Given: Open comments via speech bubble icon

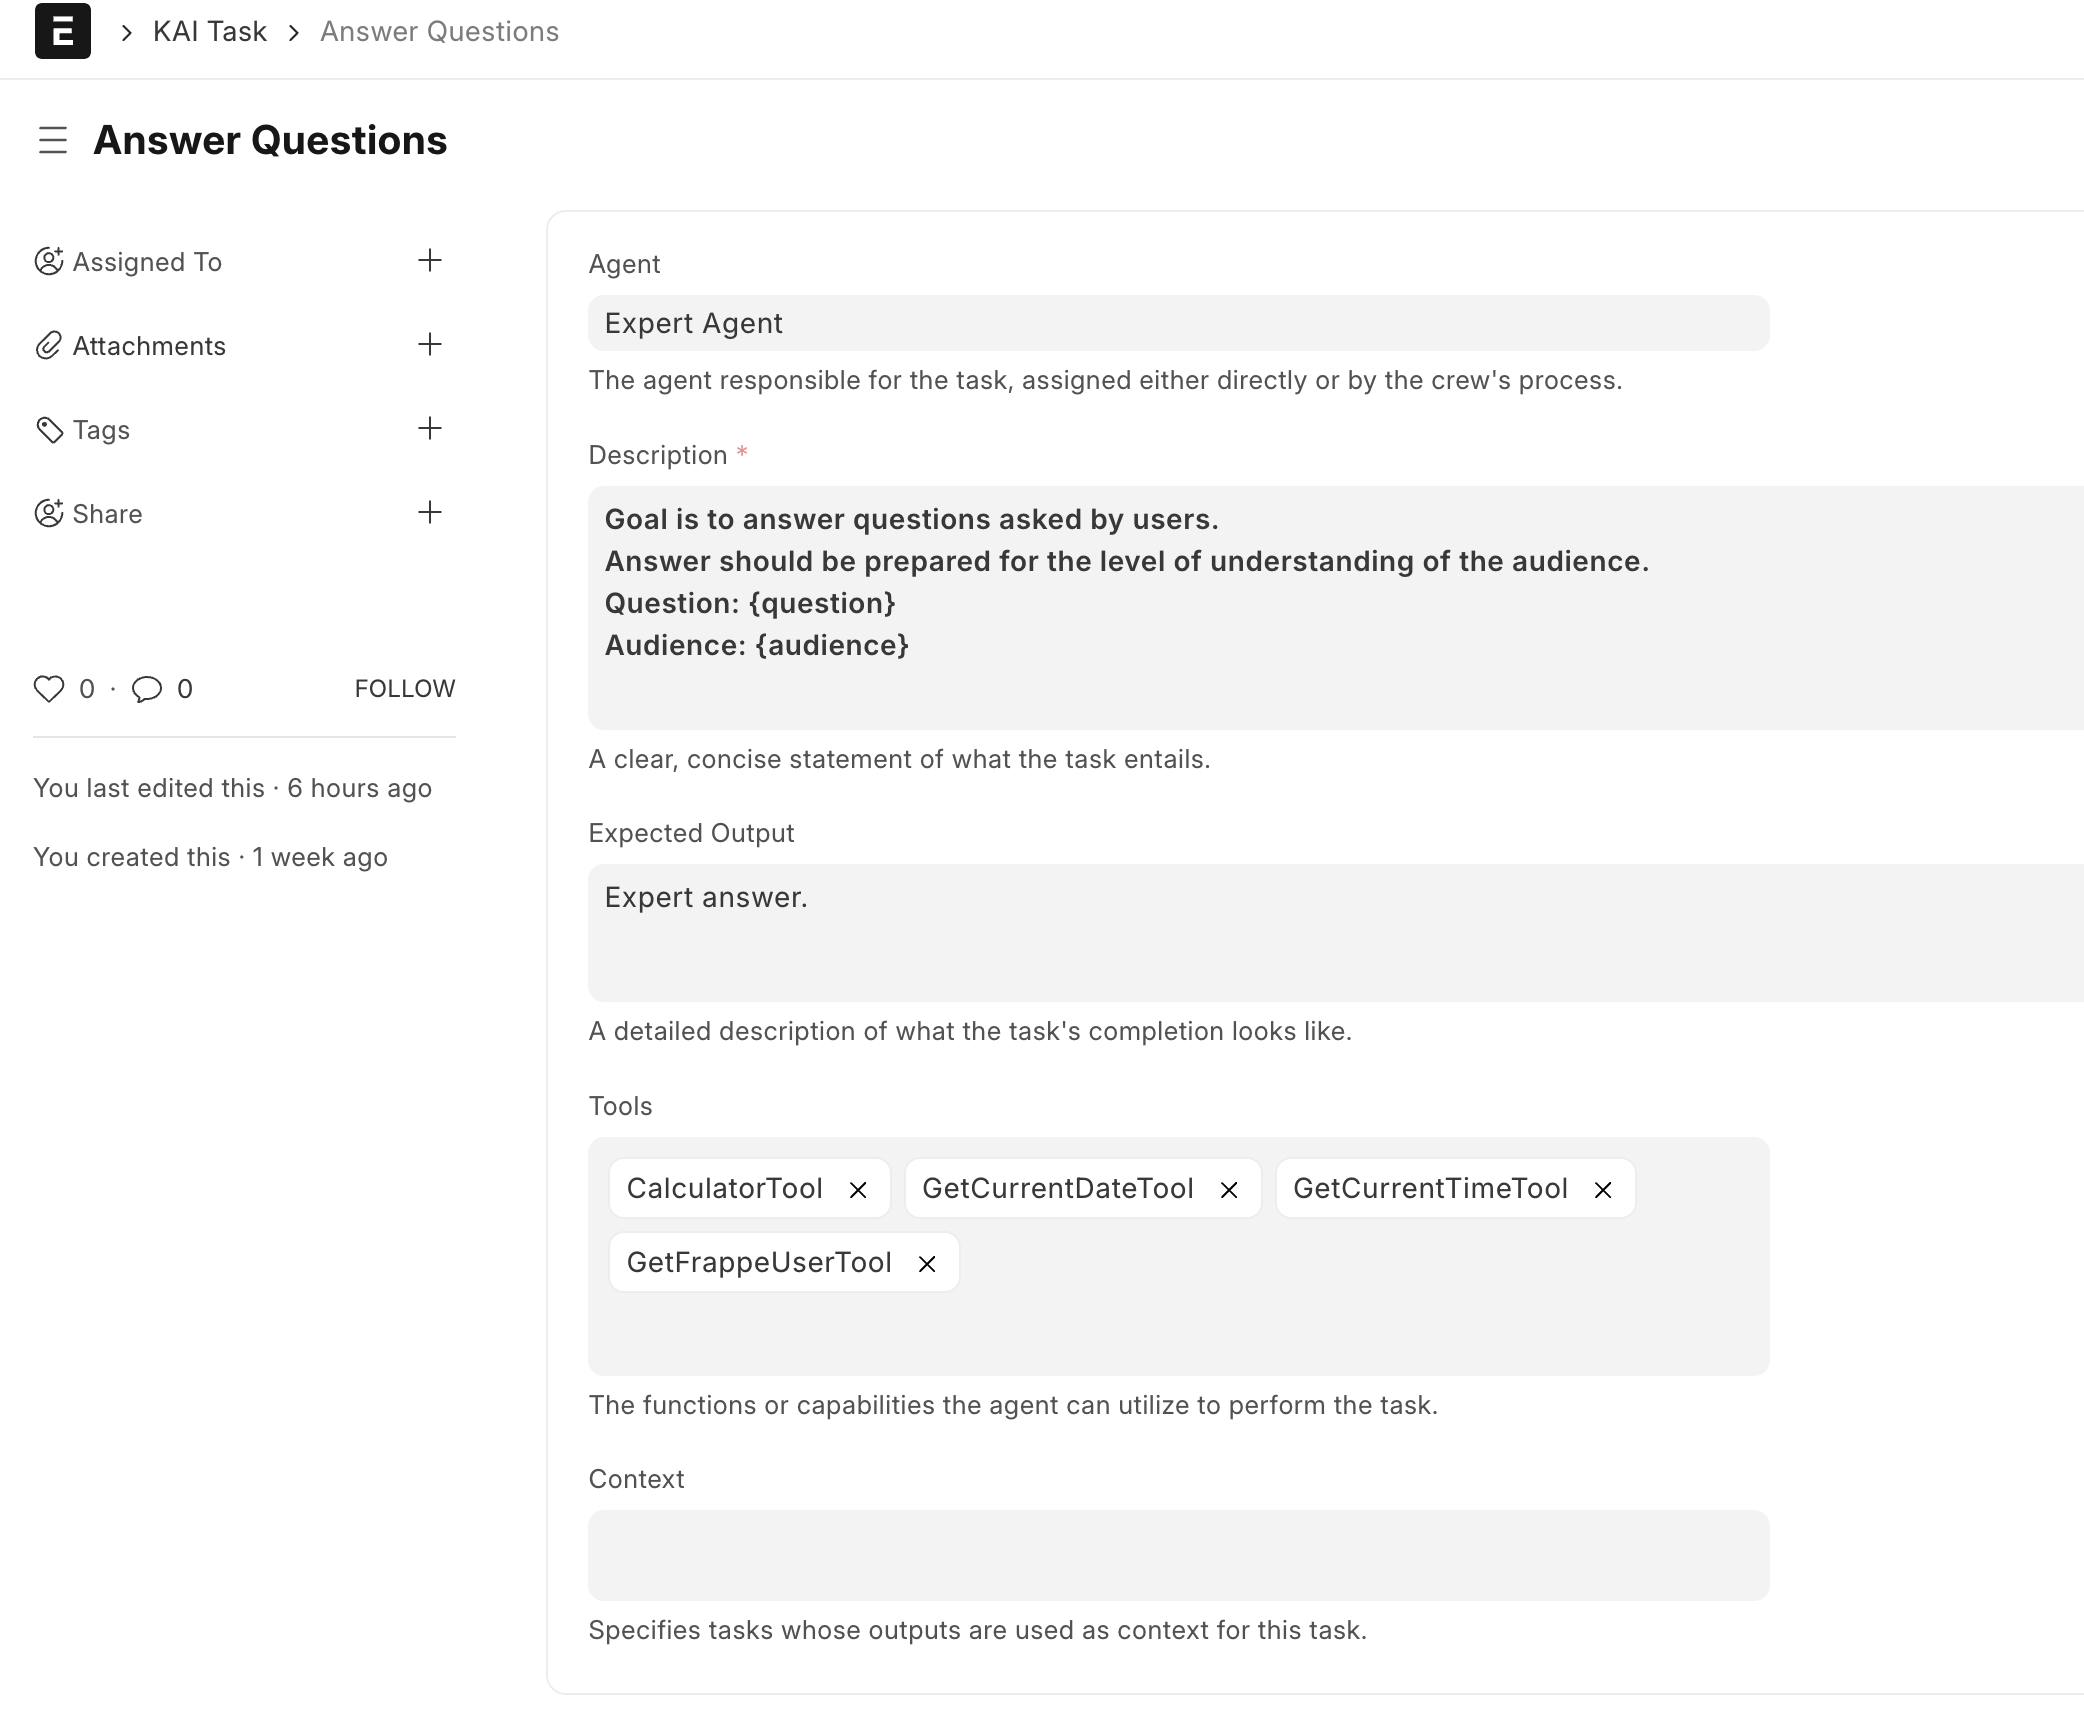Looking at the screenshot, I should (x=147, y=689).
